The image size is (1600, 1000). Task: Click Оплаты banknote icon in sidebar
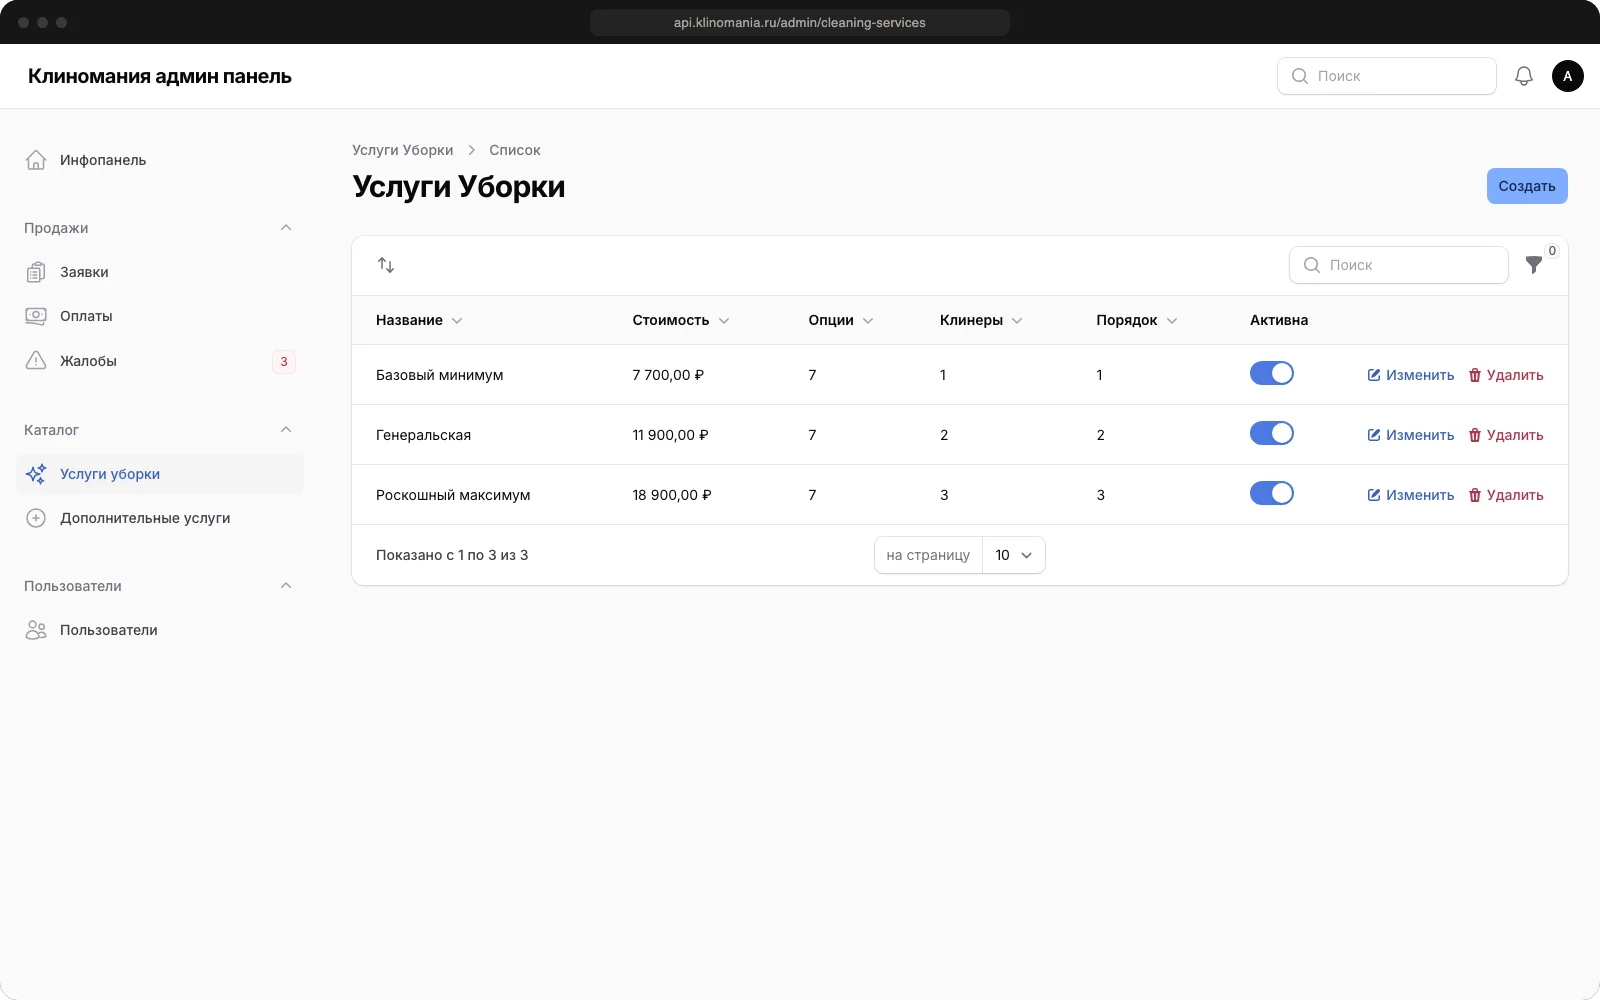click(36, 316)
